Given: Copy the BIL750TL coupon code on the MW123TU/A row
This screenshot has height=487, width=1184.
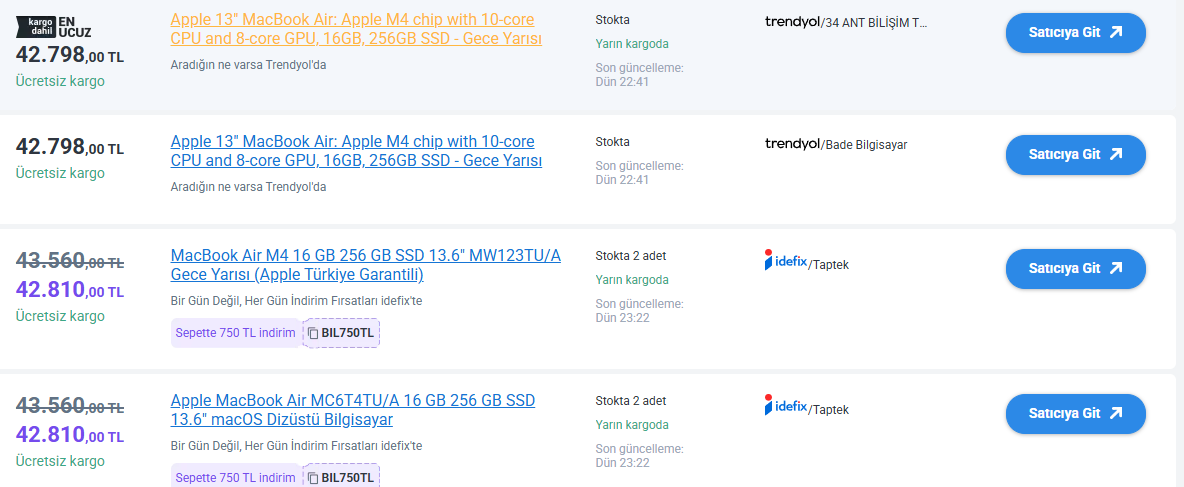Looking at the screenshot, I should click(341, 333).
